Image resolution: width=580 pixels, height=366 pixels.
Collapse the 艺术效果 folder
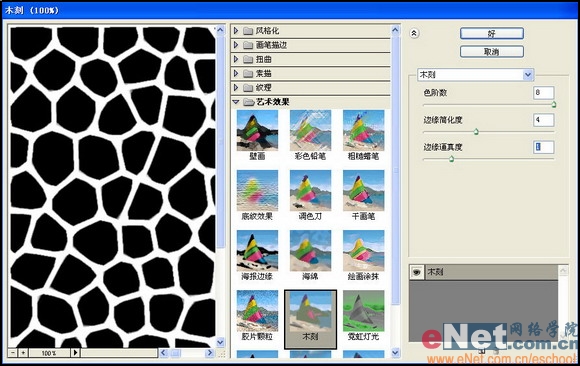coord(236,102)
